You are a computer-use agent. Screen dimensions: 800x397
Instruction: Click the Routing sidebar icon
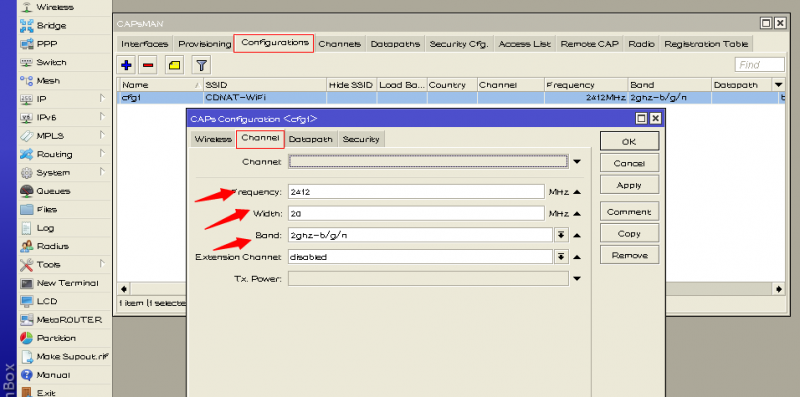[x=27, y=154]
